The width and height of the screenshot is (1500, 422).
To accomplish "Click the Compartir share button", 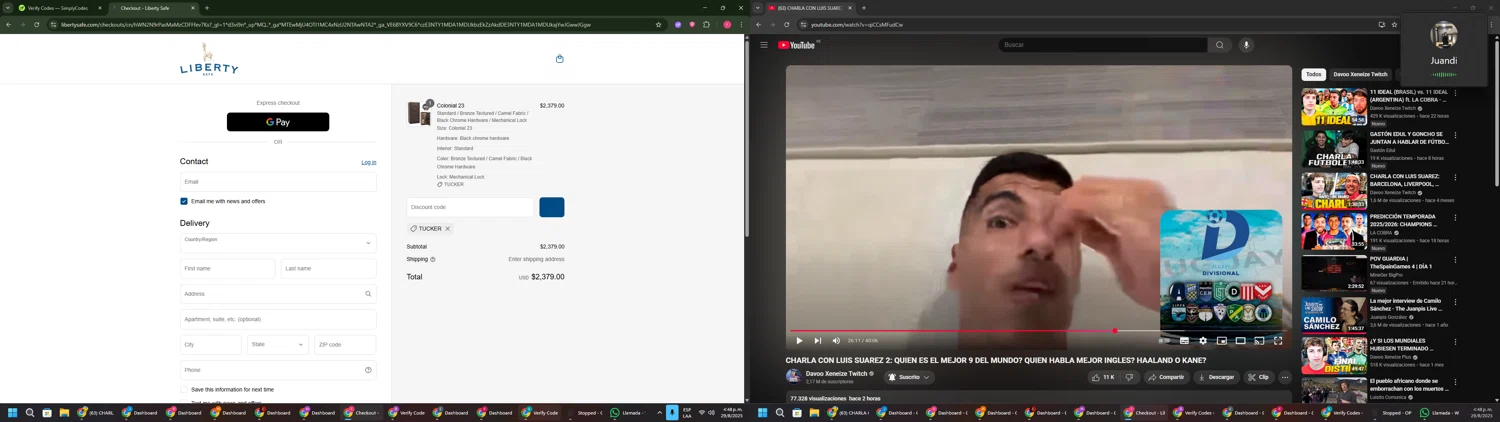I will tap(1166, 377).
